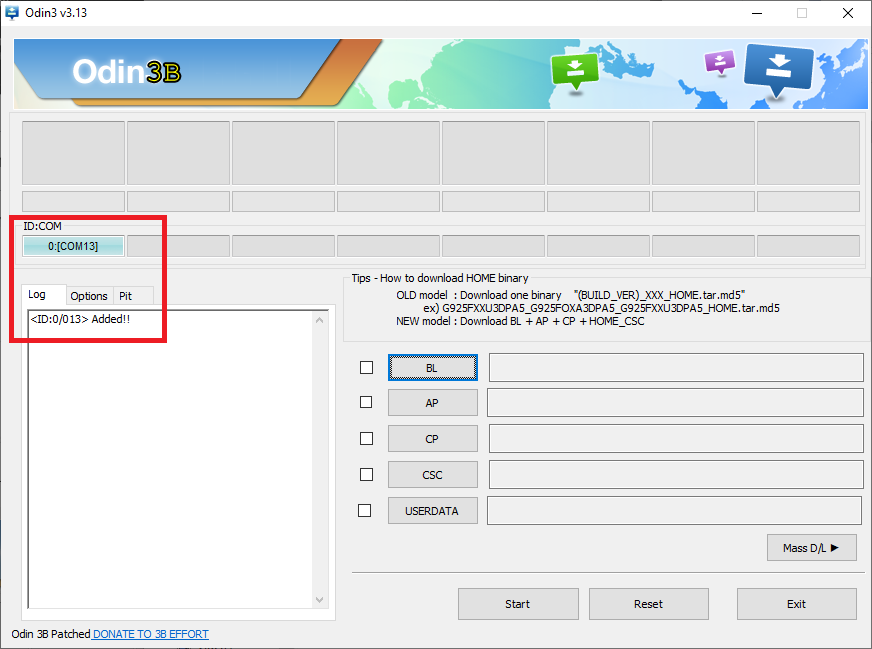
Task: Click the green download arrow banner icon
Action: click(575, 70)
